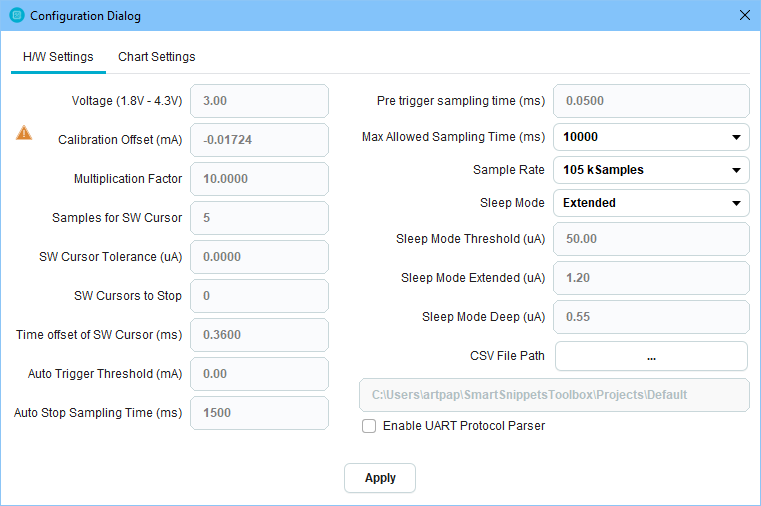Focus Sleep Mode Deep field

click(651, 317)
